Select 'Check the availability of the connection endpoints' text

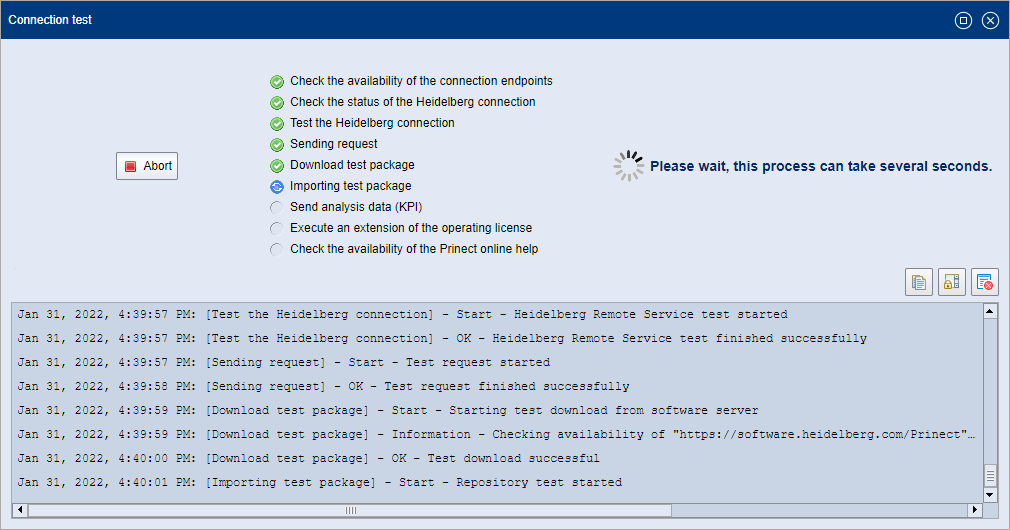point(421,81)
